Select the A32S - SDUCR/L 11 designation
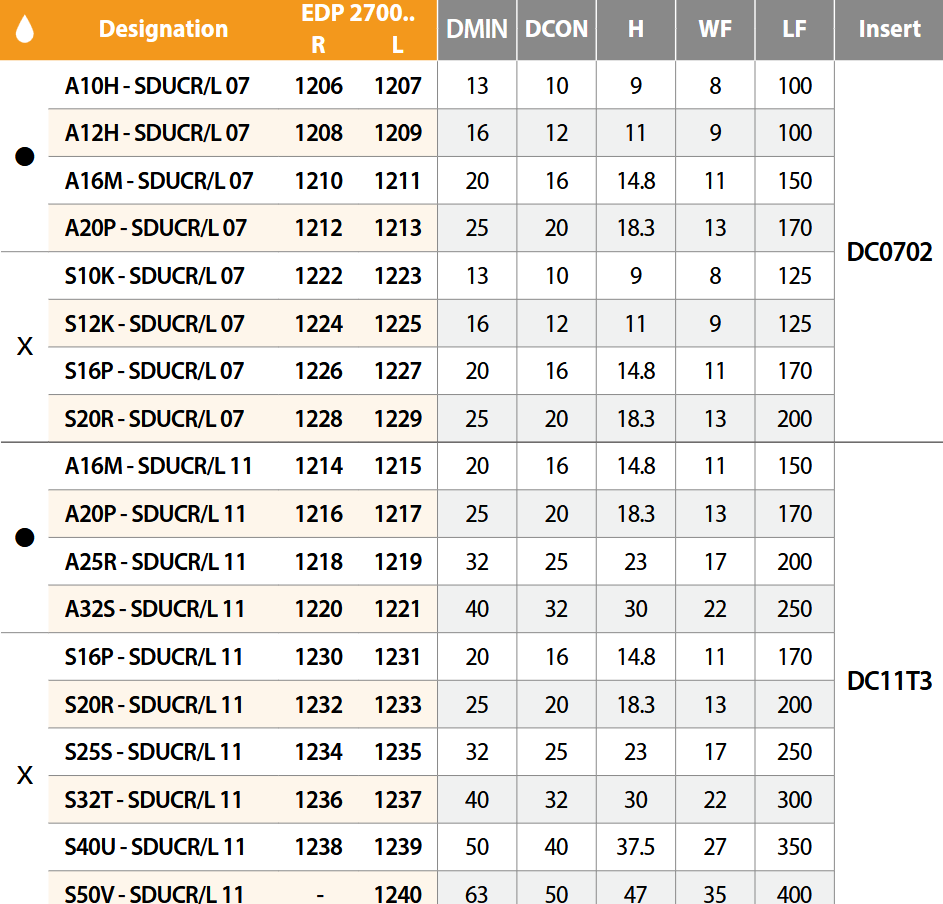The width and height of the screenshot is (943, 904). point(155,609)
